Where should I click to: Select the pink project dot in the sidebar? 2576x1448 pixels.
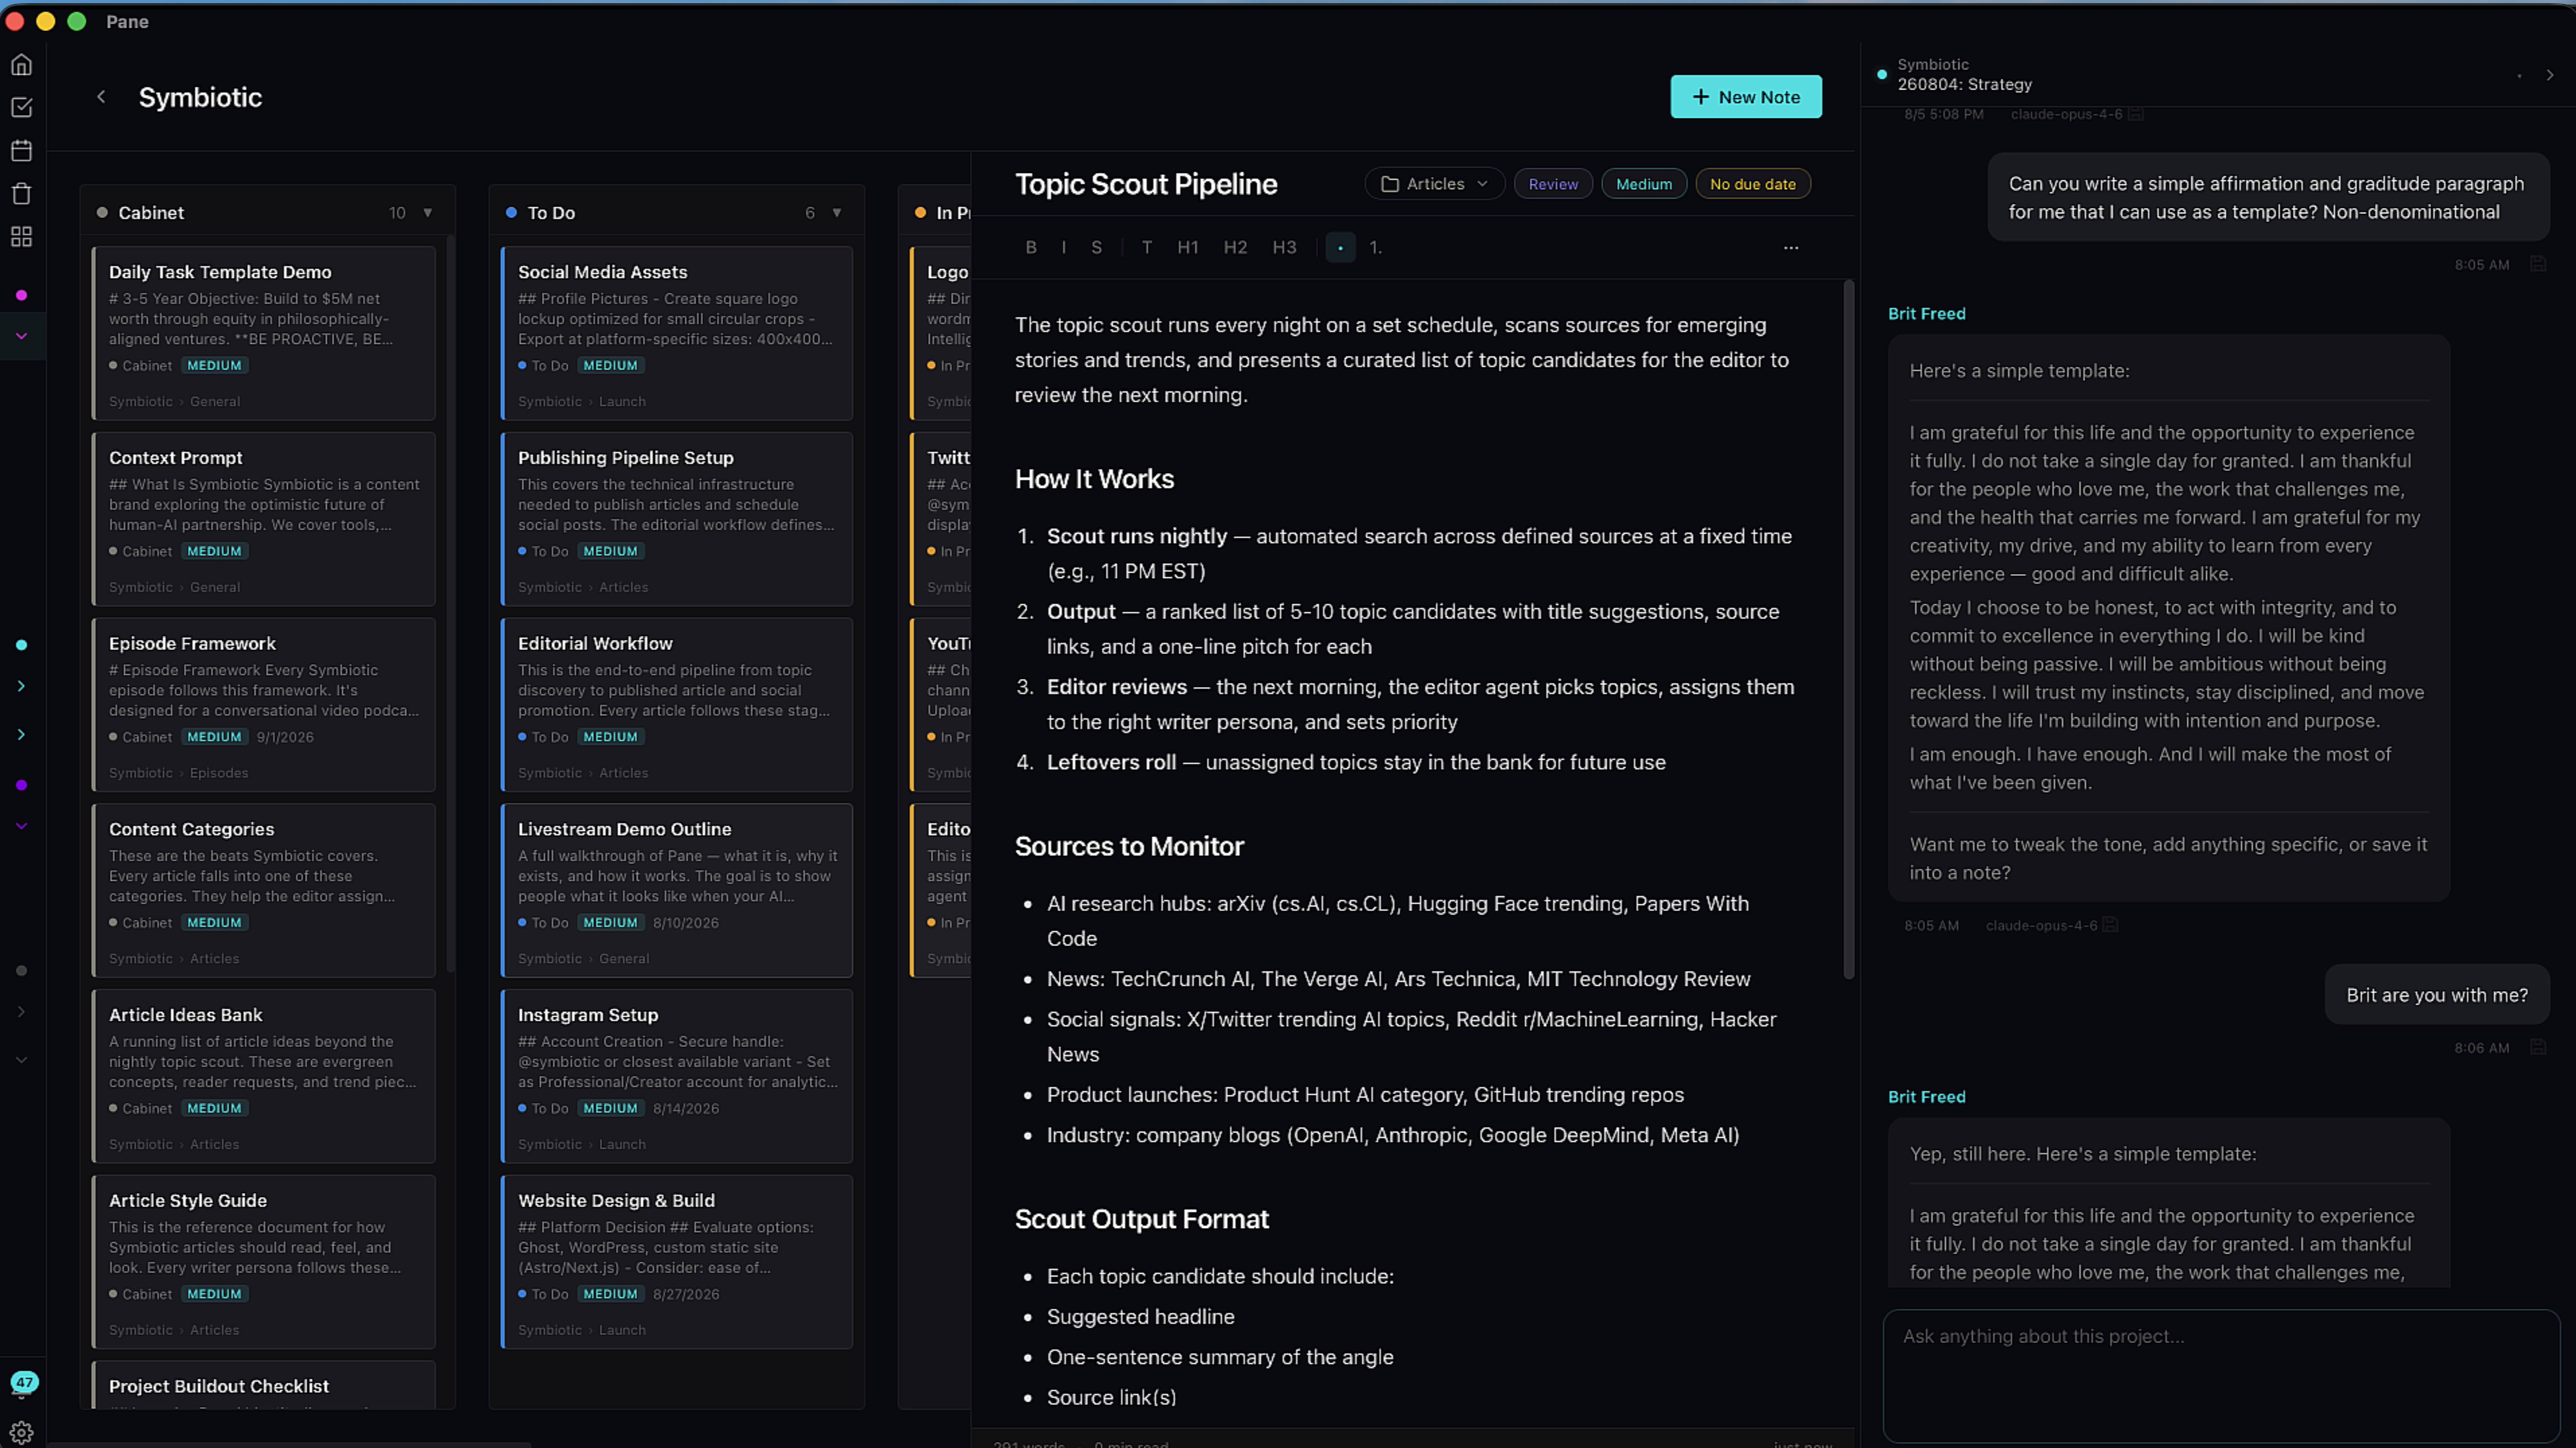point(21,295)
